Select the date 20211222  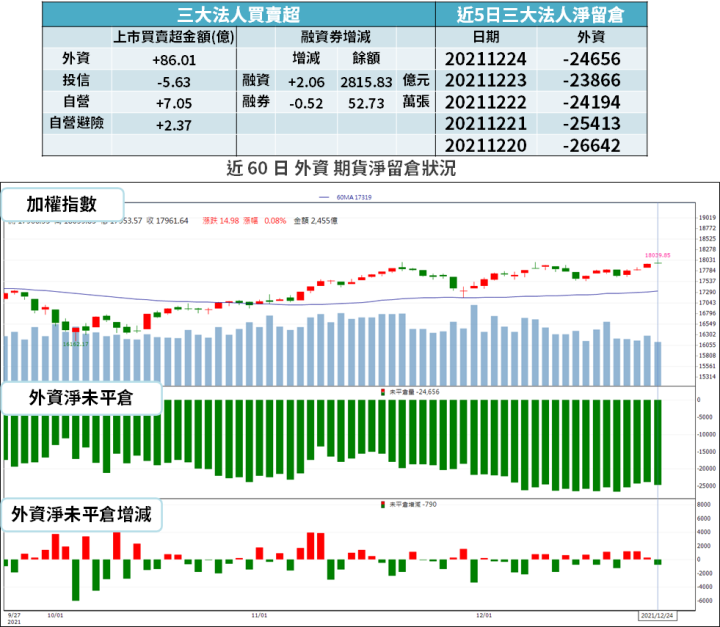486,102
